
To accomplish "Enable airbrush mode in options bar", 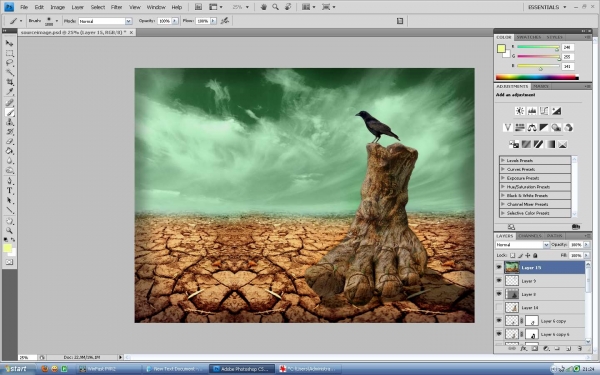I will 225,21.
